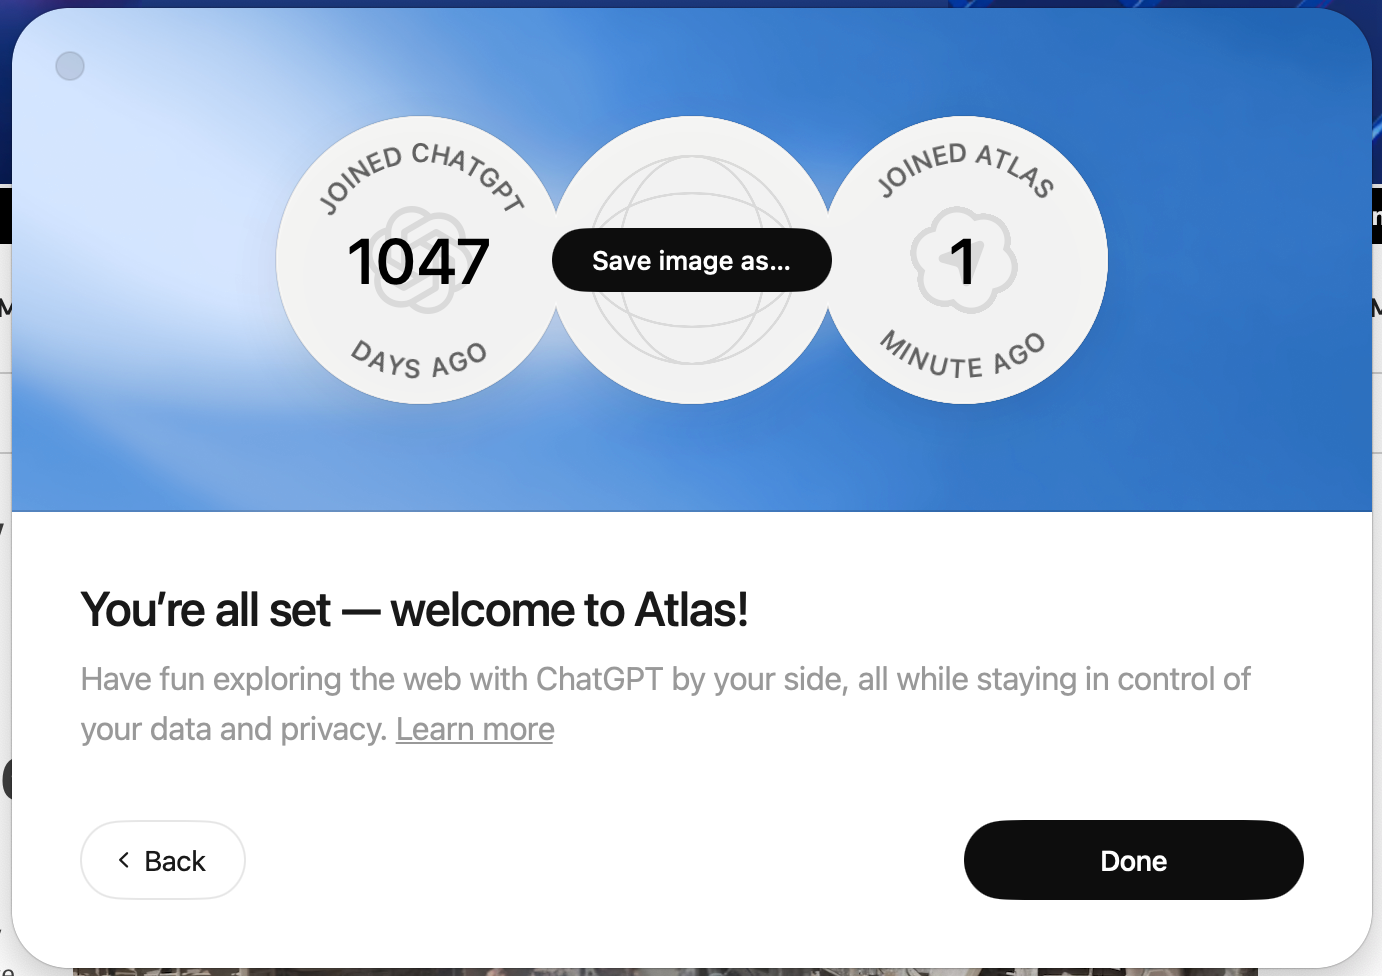
Task: Open the Learn more link
Action: point(475,729)
